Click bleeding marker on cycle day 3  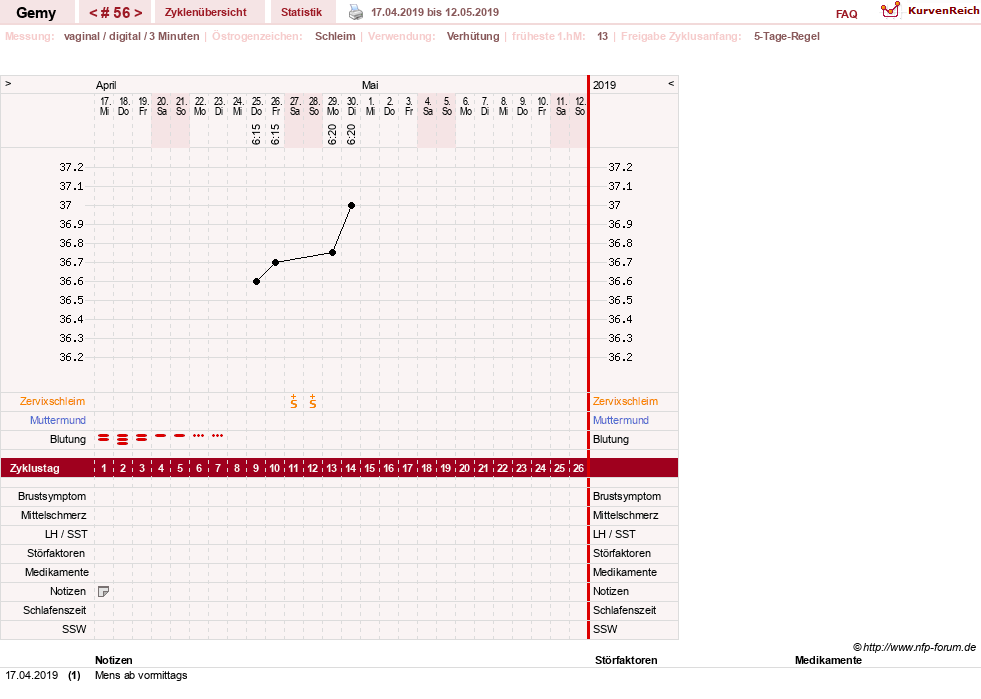[142, 438]
